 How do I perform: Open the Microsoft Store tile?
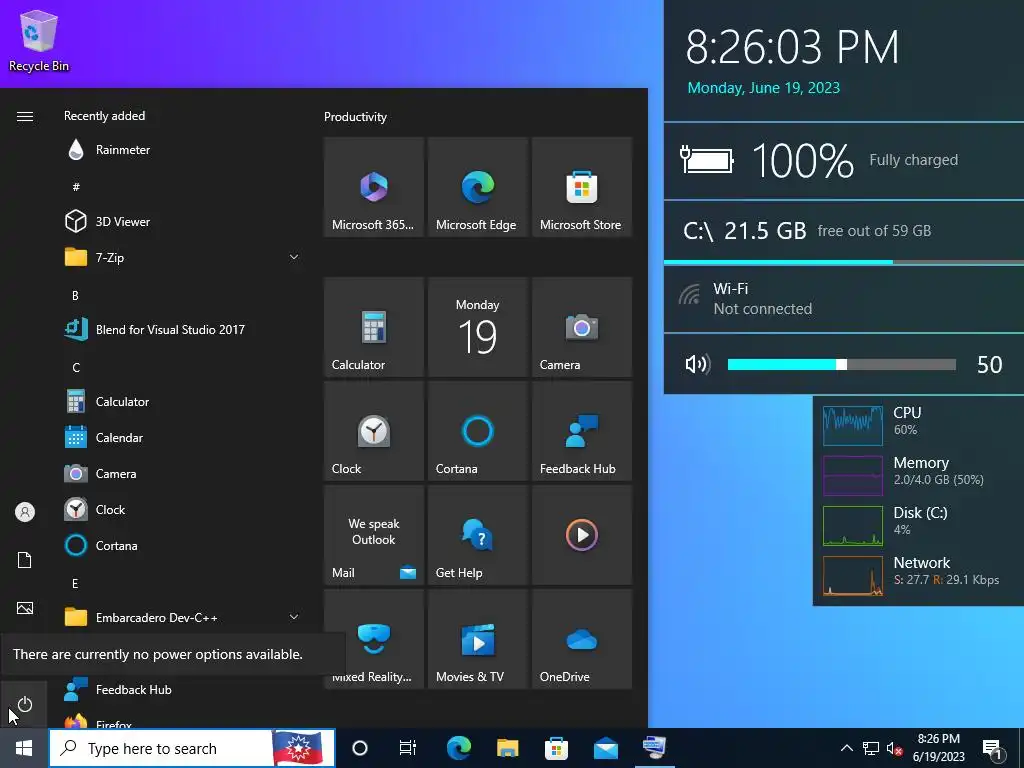click(582, 187)
